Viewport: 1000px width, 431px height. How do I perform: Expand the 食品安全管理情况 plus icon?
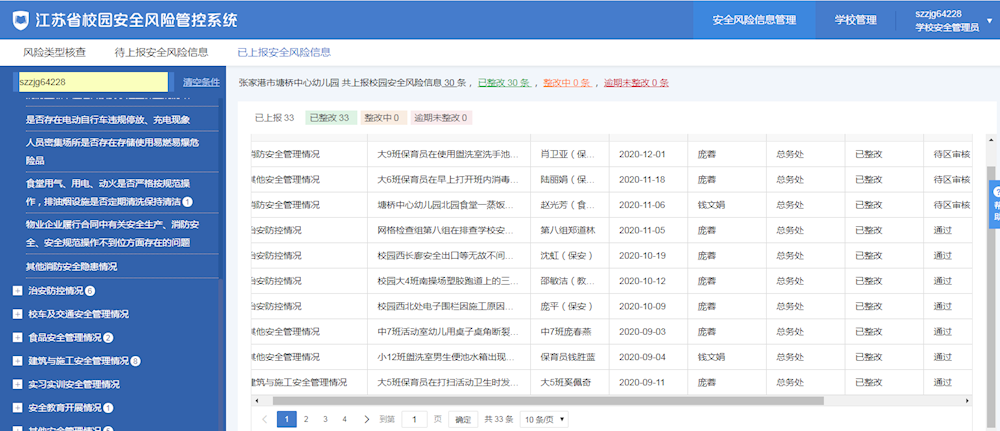click(x=17, y=338)
